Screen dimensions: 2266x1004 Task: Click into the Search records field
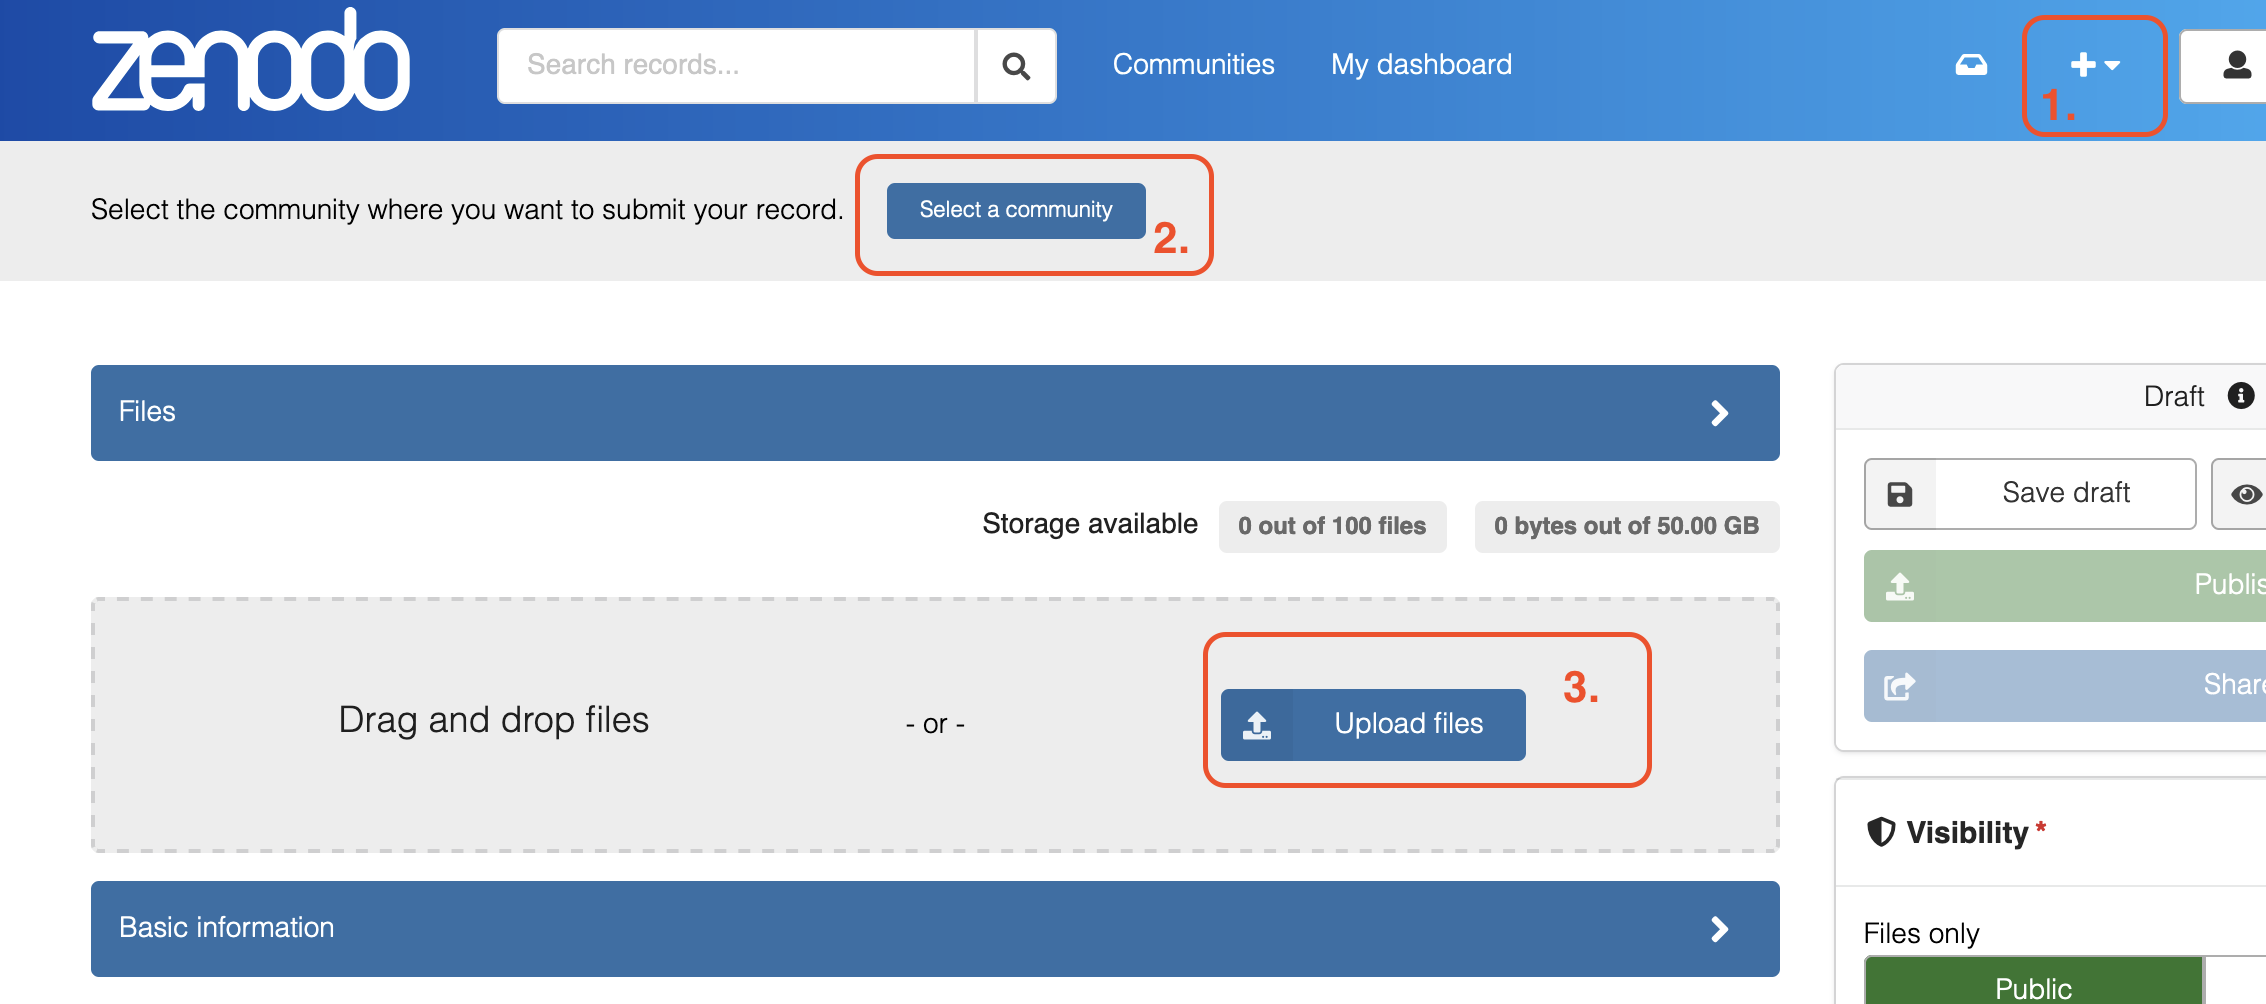(x=736, y=66)
